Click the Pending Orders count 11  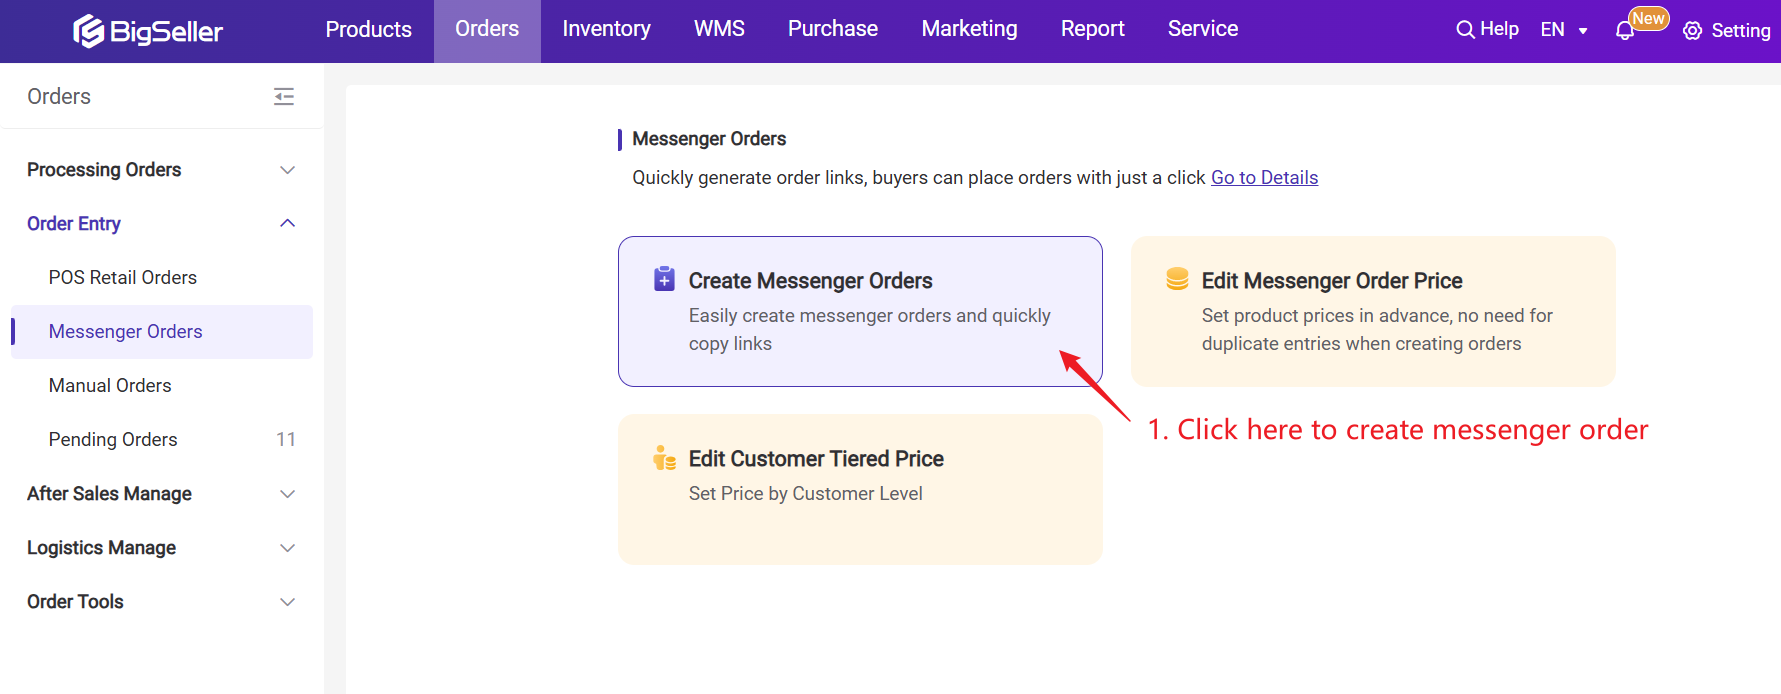(x=286, y=439)
